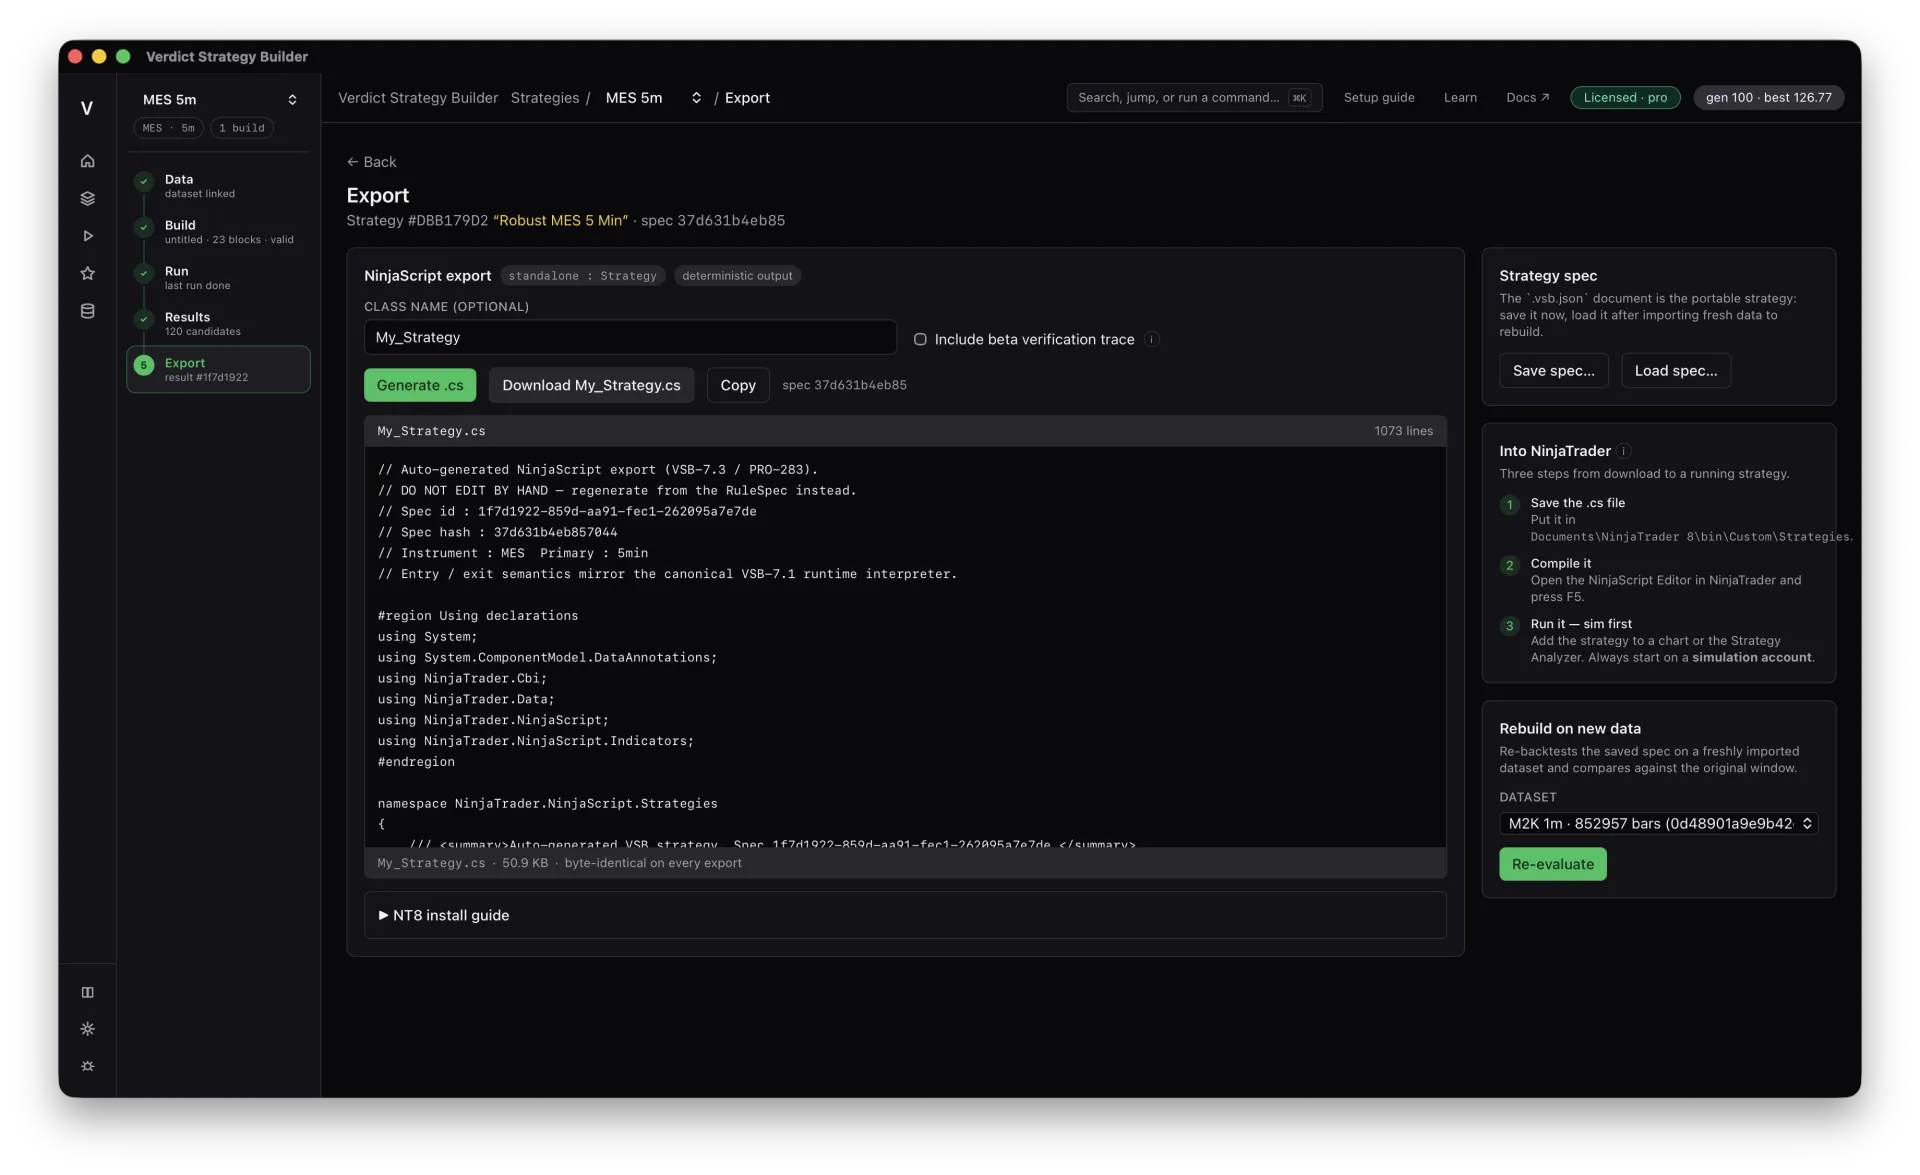Screen dimensions: 1920x1175
Task: Click the Class name input field
Action: click(630, 337)
